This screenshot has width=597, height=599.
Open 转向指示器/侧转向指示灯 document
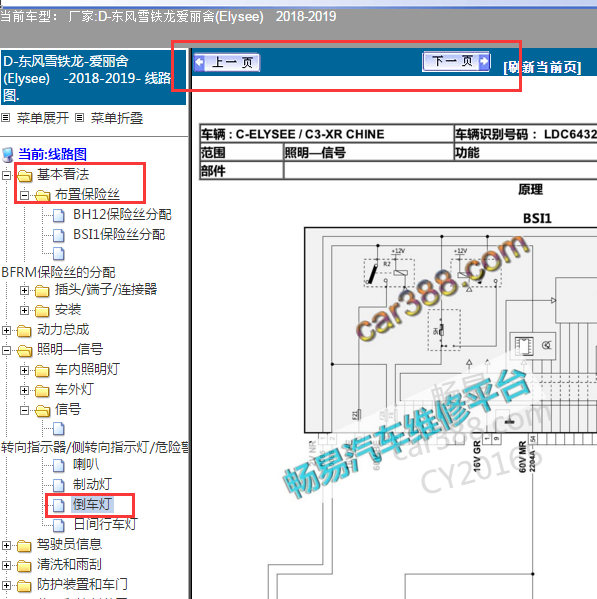[95, 447]
